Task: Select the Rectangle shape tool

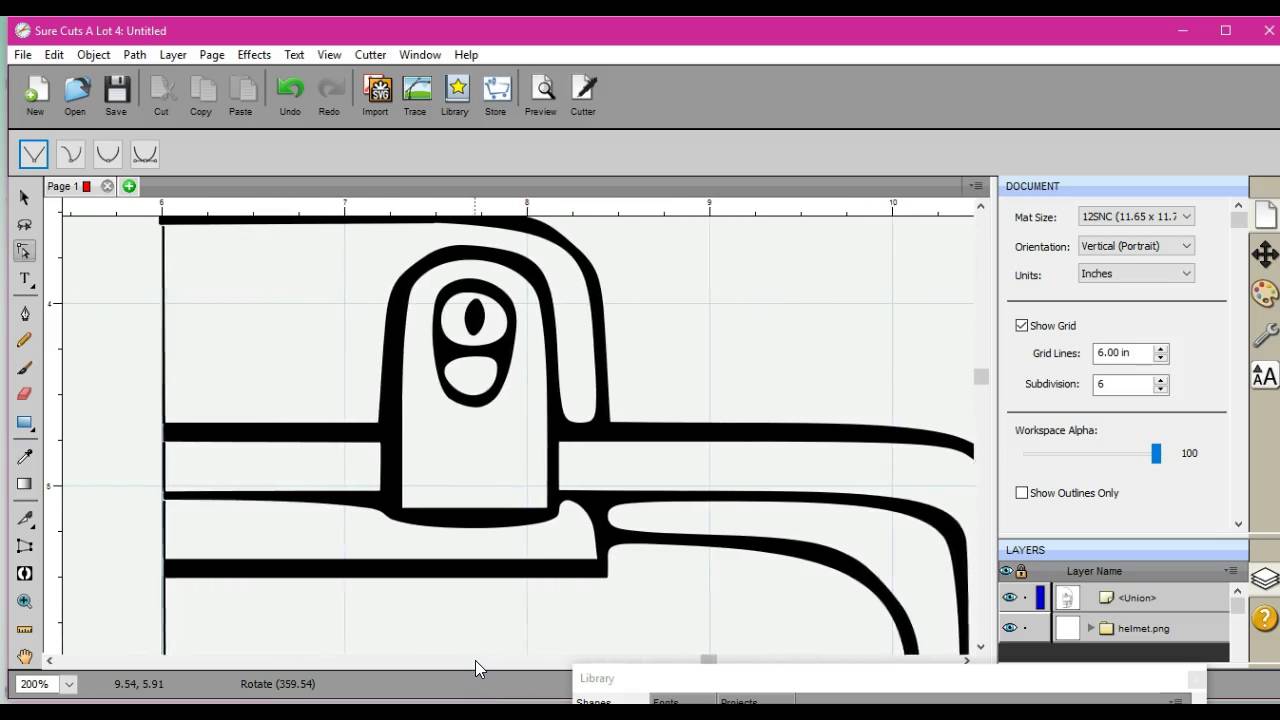Action: [25, 423]
